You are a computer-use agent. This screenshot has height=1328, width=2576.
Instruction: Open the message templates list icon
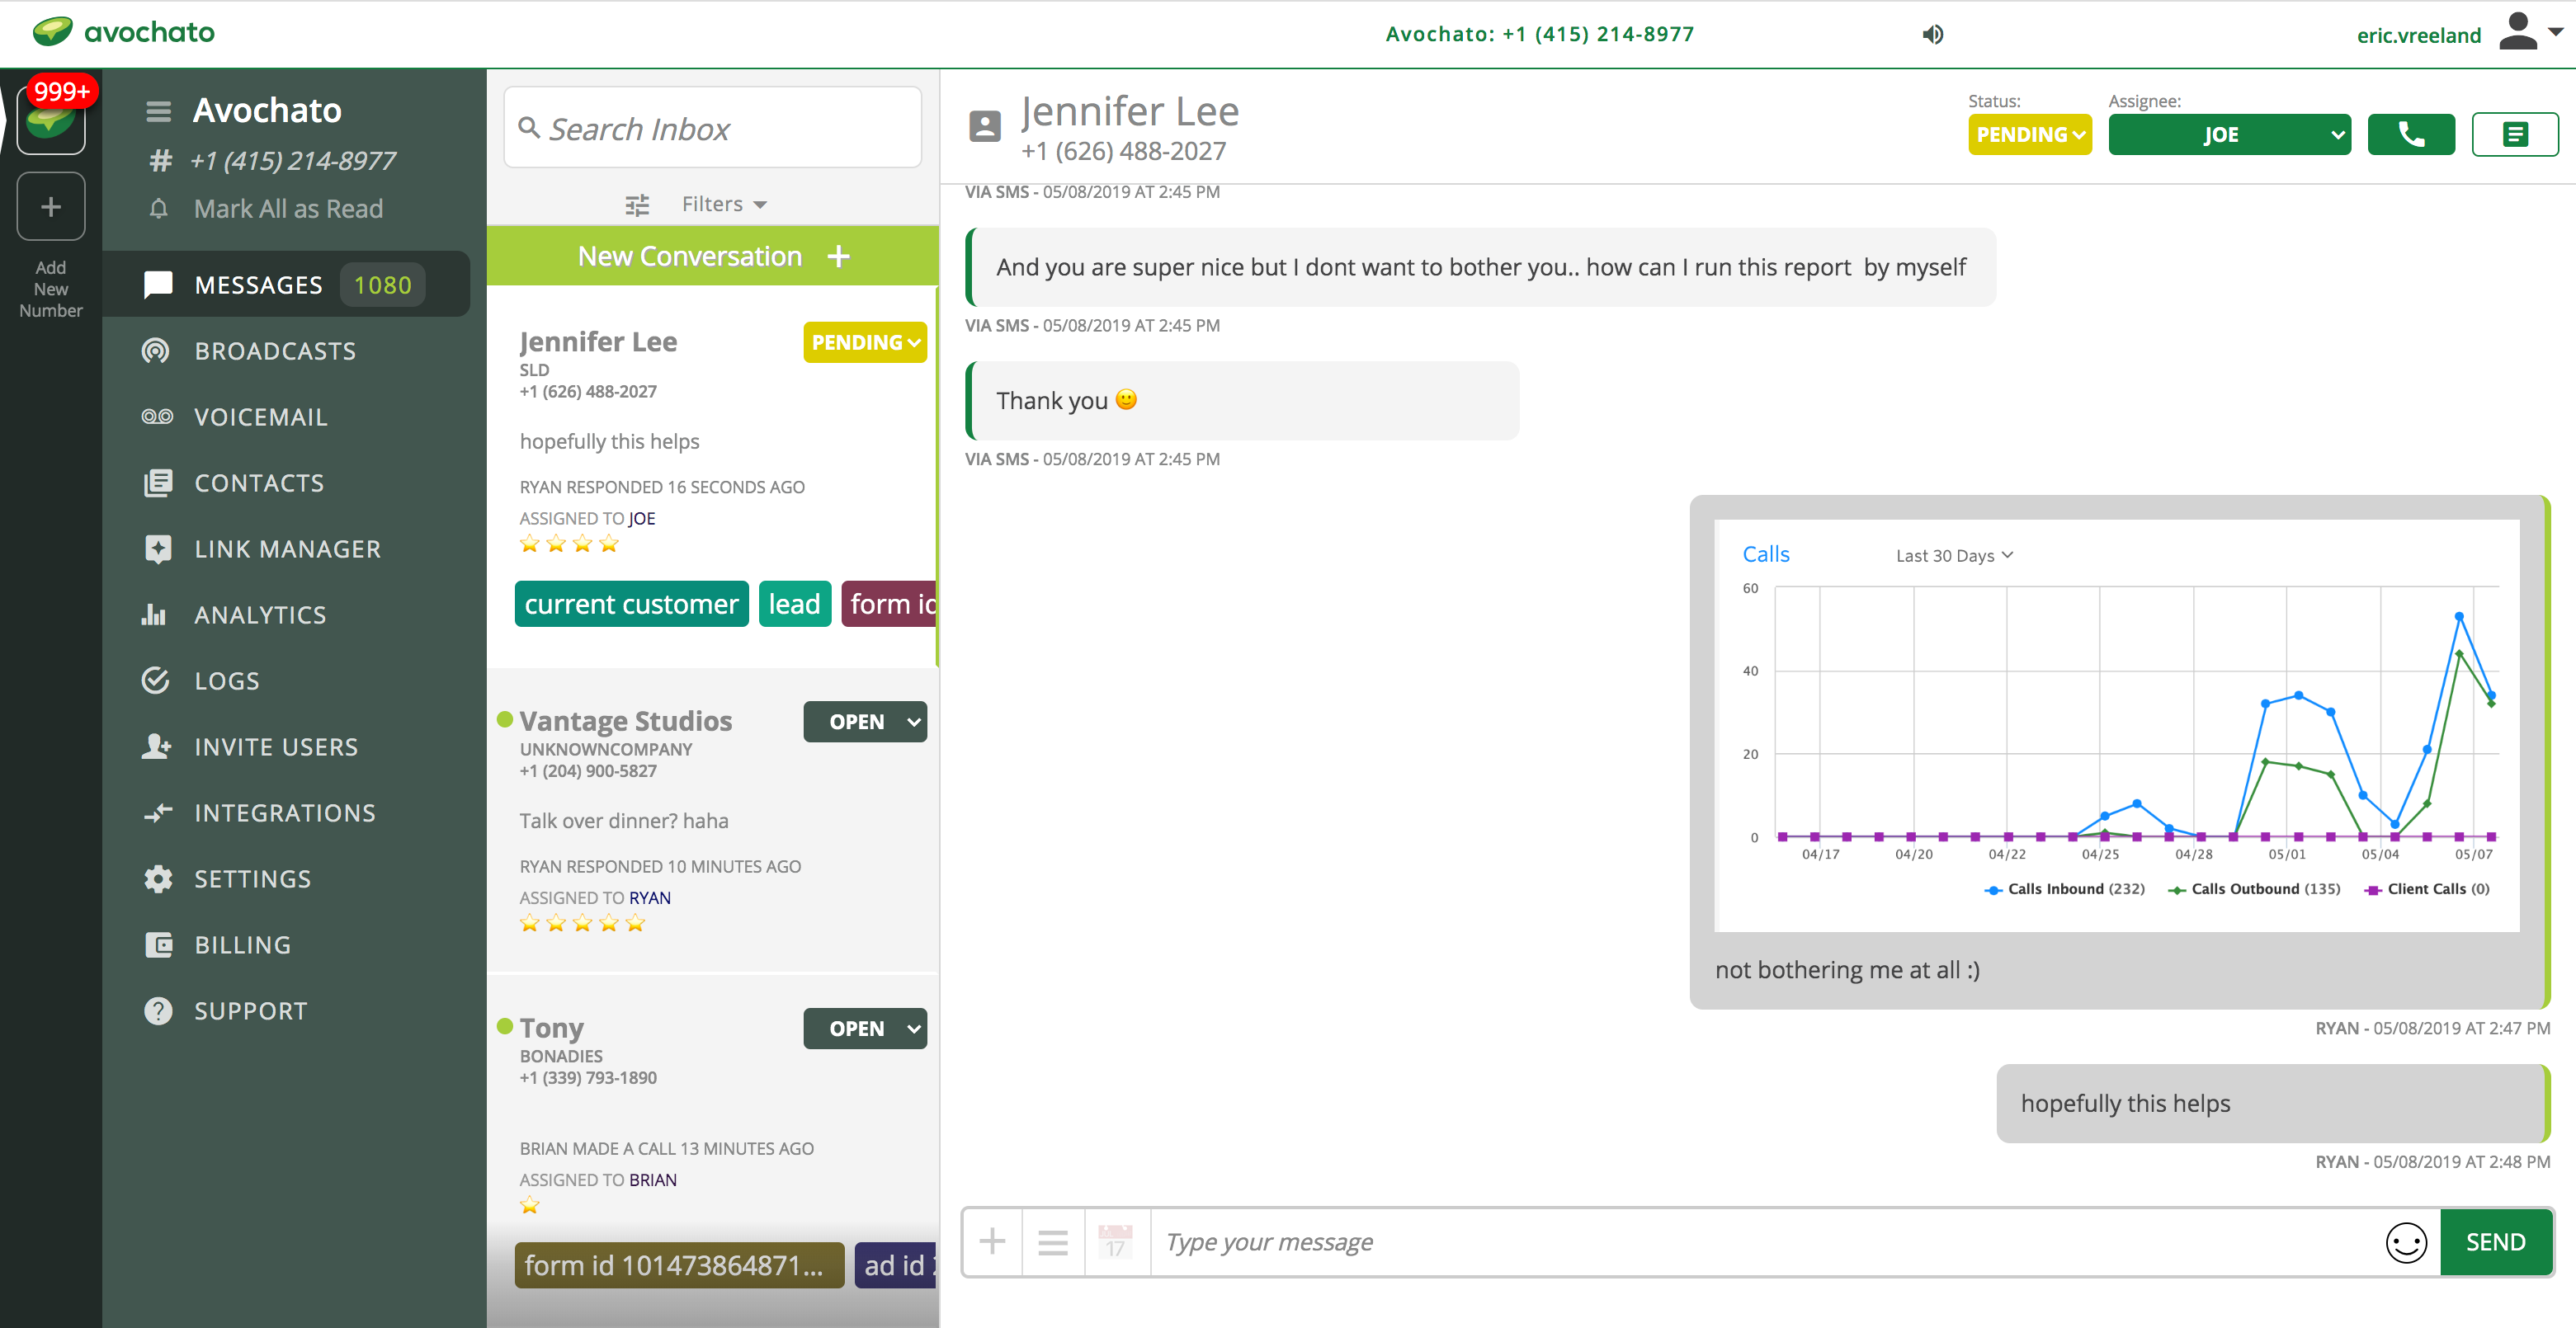pyautogui.click(x=1052, y=1242)
